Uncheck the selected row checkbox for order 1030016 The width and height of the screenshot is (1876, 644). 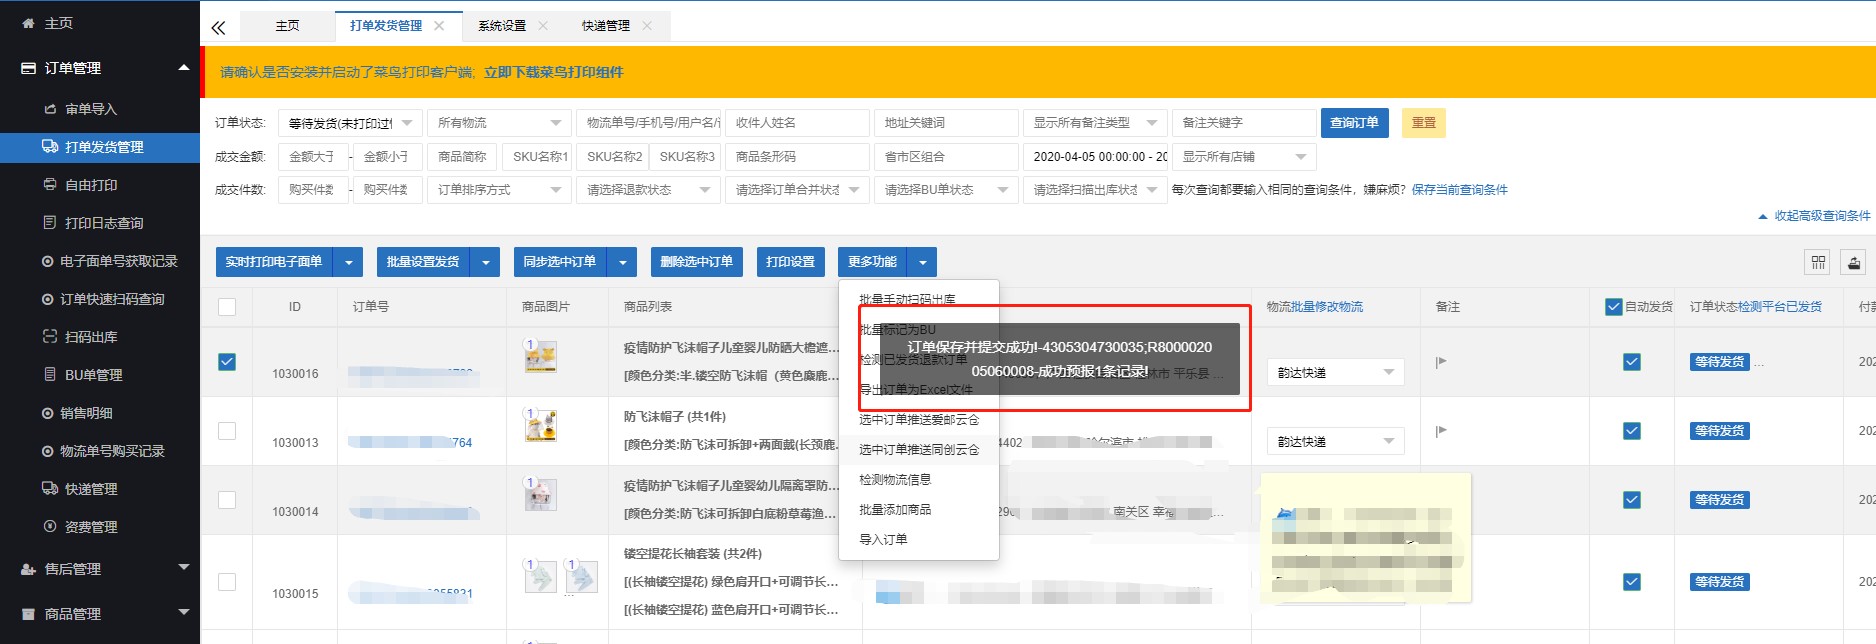tap(227, 362)
